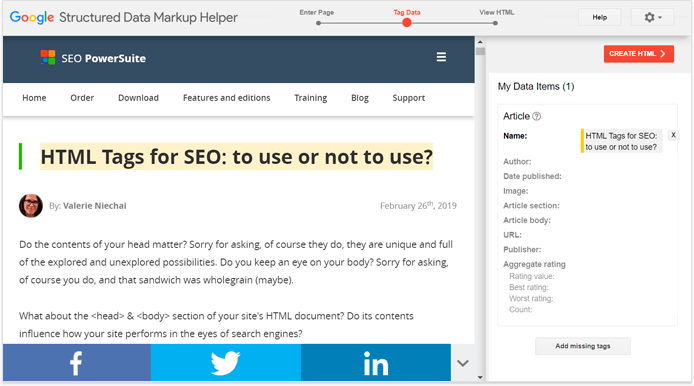694x386 pixels.
Task: Open the Order menu item
Action: coord(82,98)
